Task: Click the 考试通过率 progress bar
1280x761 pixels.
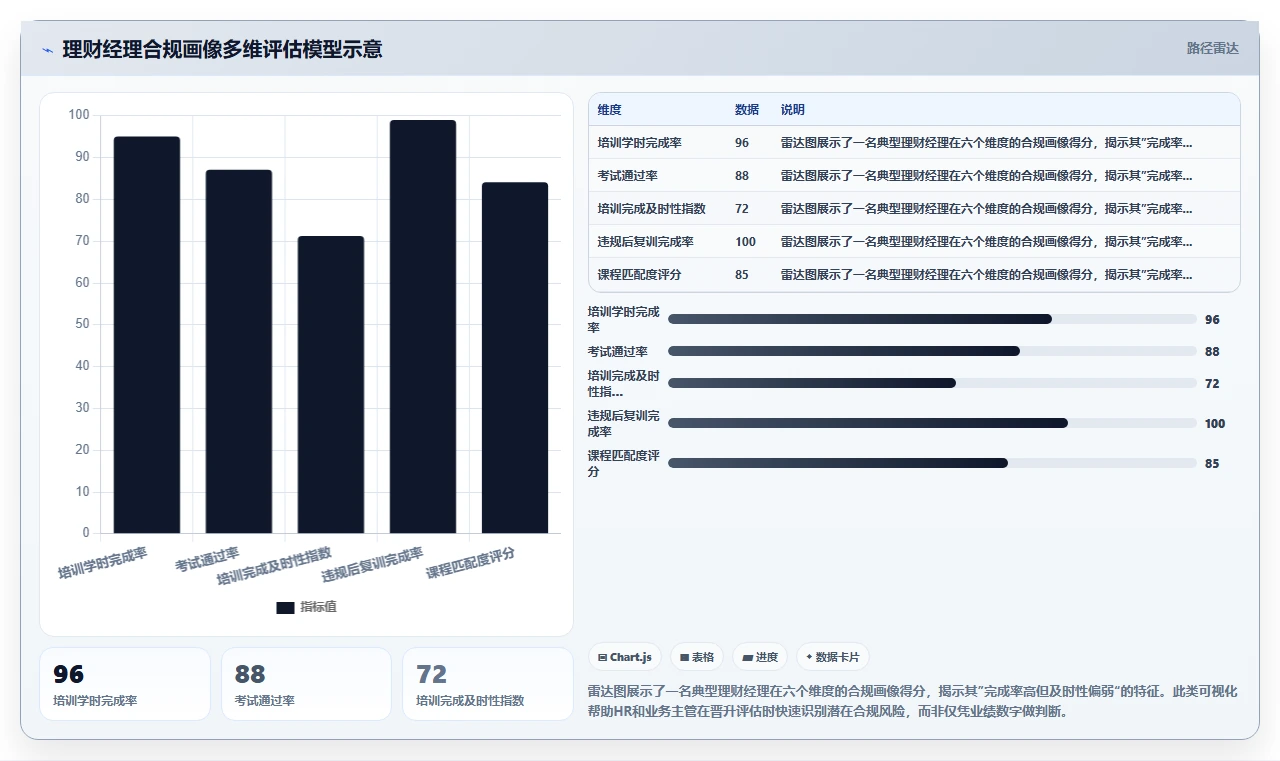Action: 932,351
